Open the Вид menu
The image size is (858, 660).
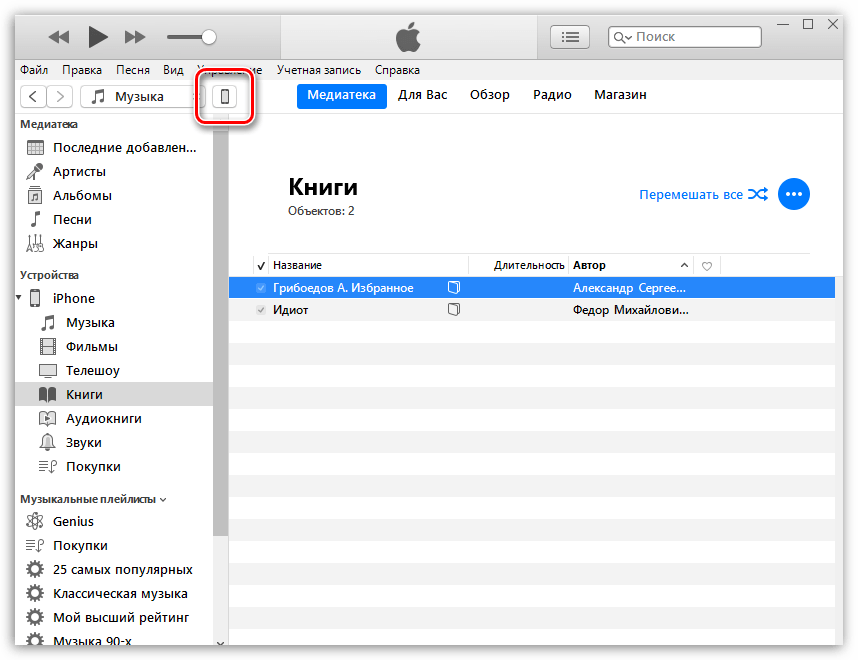[x=173, y=70]
